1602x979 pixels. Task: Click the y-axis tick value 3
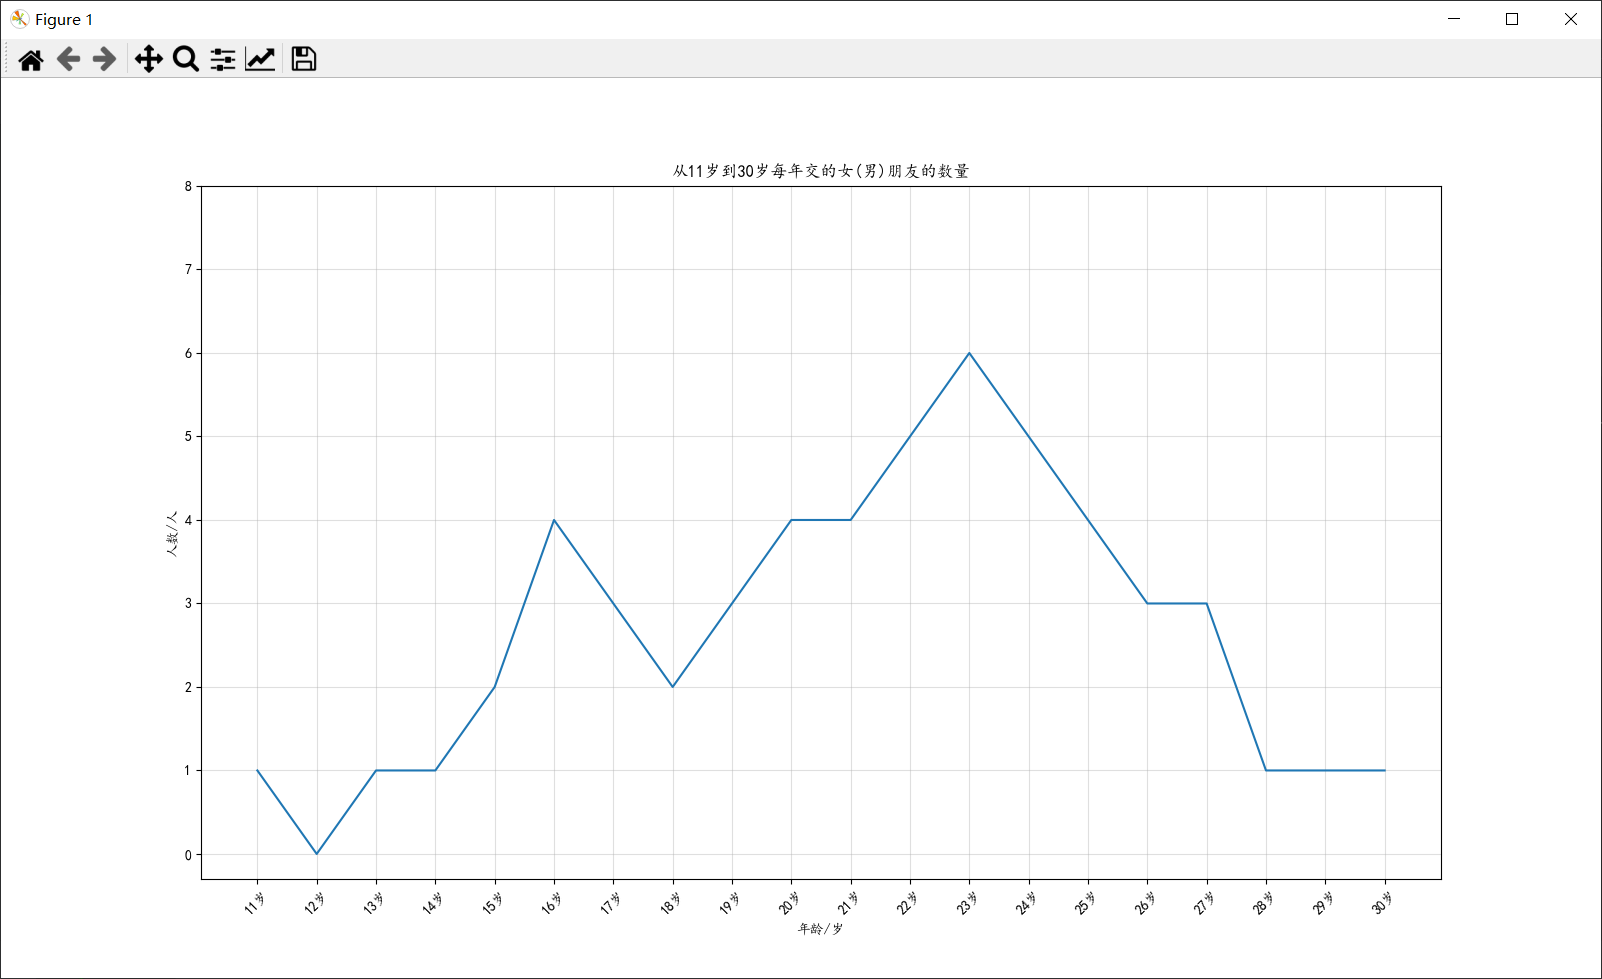(x=188, y=604)
